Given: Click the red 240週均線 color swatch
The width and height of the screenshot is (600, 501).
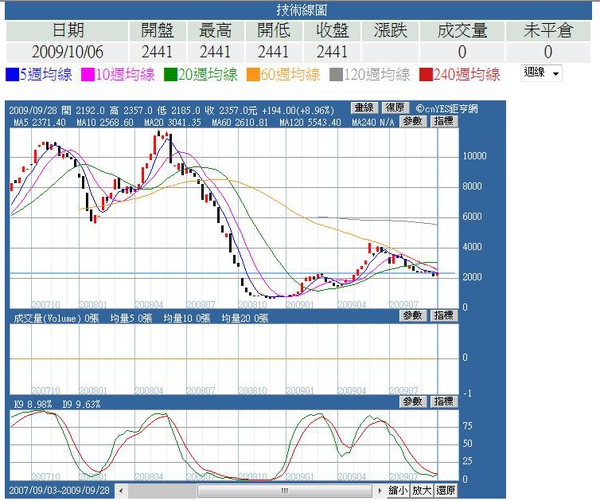Looking at the screenshot, I should pos(426,75).
